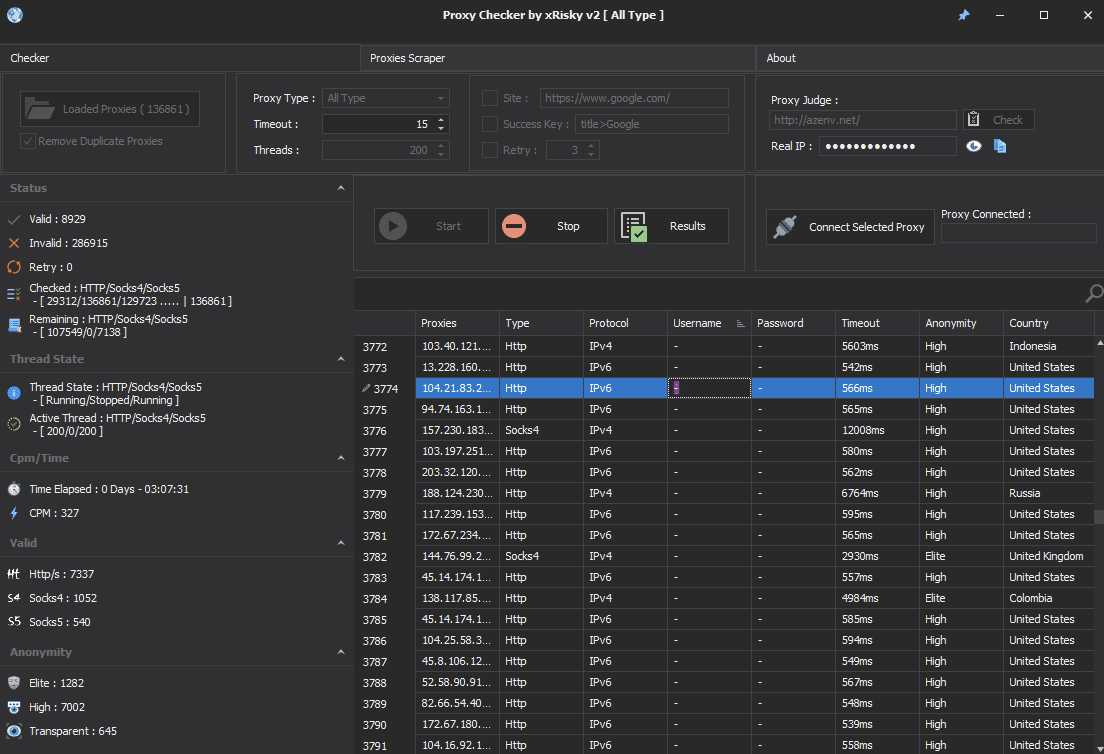This screenshot has width=1104, height=754.
Task: Click the plug icon for Connect Selected Proxy
Action: 785,227
